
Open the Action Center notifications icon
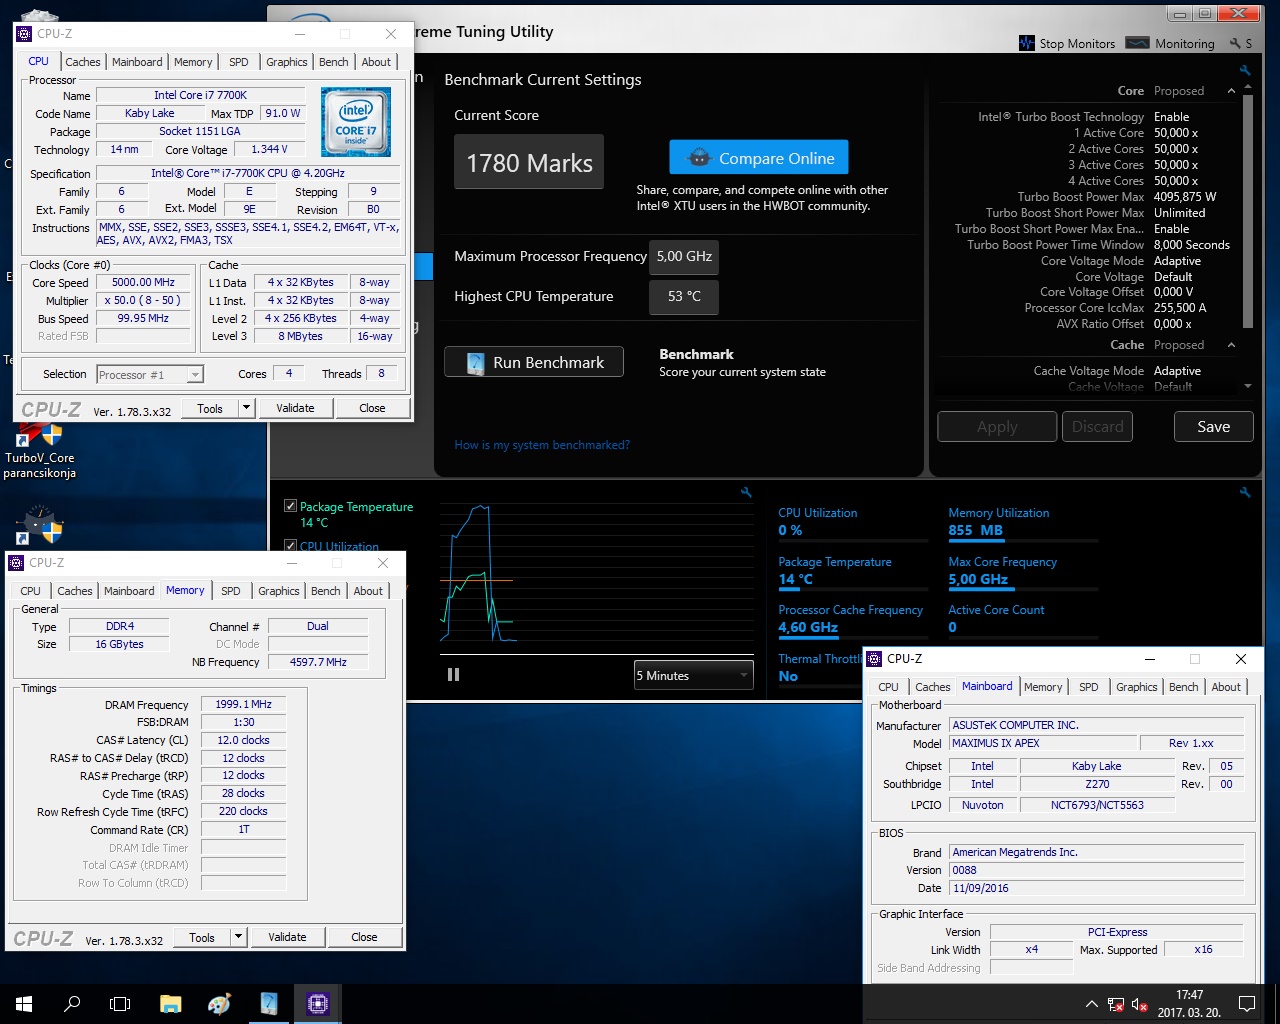point(1247,1003)
